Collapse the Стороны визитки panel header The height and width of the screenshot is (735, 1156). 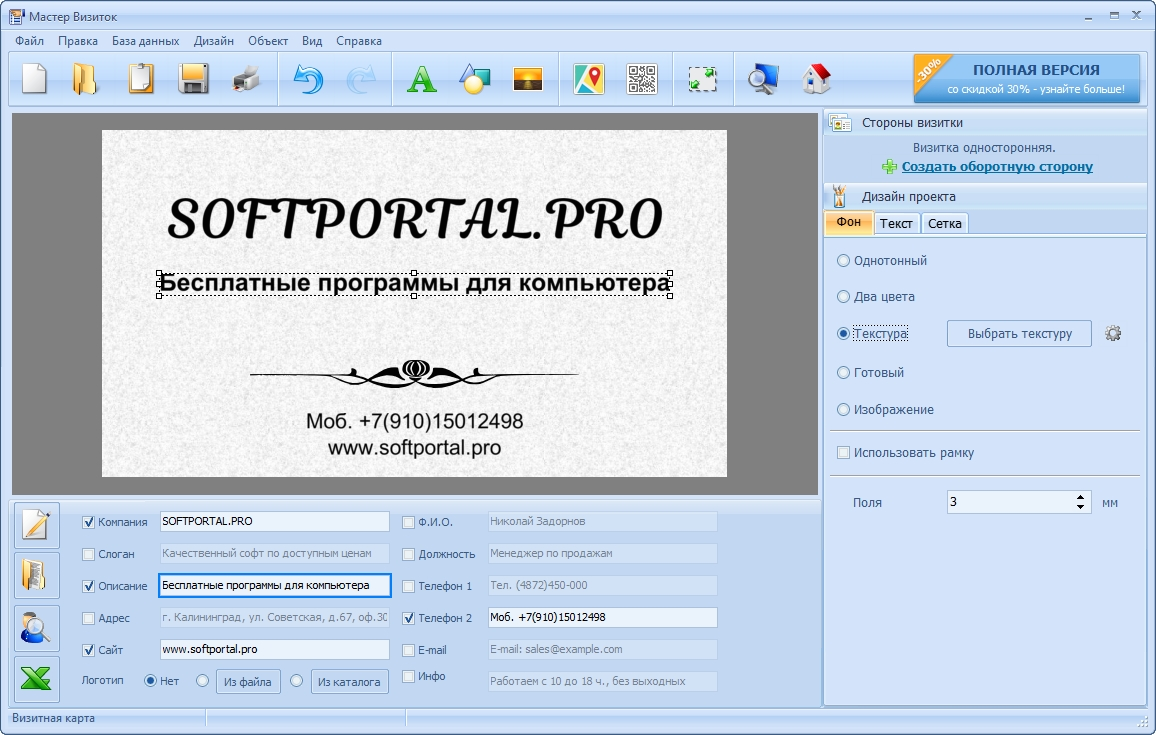click(x=912, y=123)
